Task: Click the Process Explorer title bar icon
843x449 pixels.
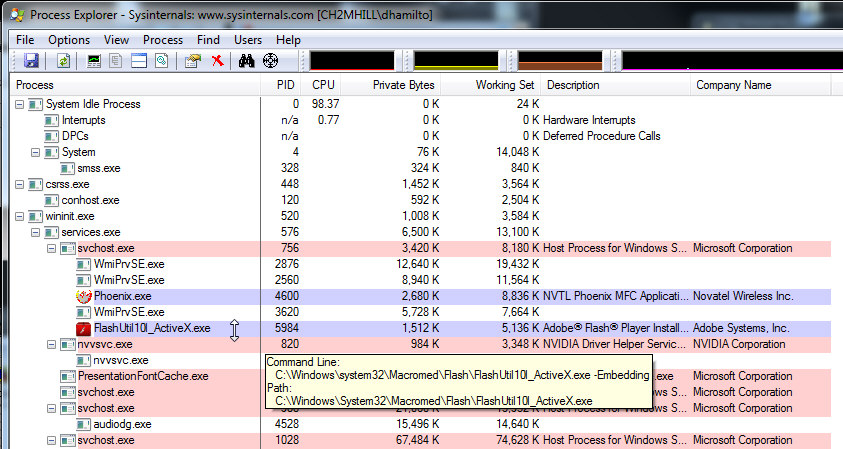Action: point(17,15)
